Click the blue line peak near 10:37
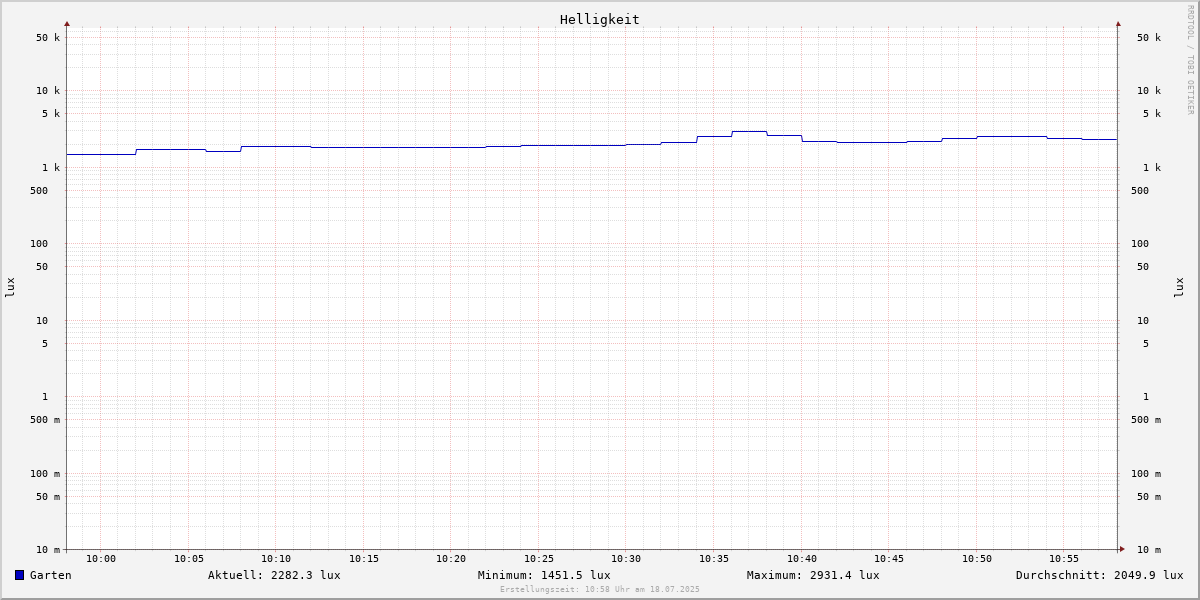The image size is (1200, 600). click(749, 131)
